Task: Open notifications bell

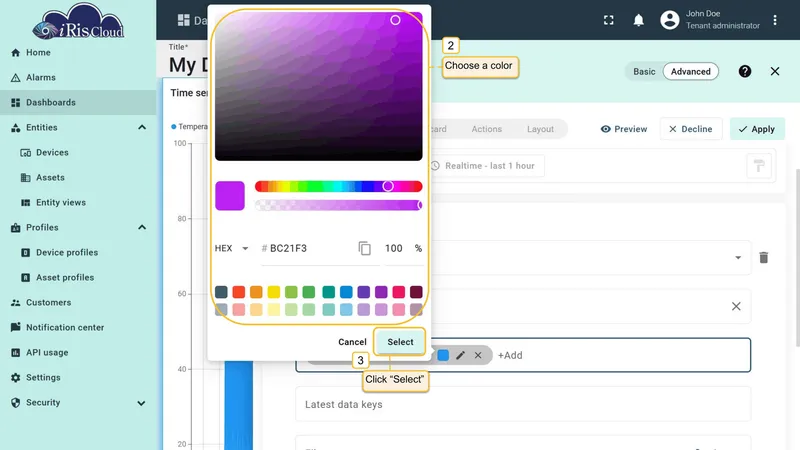Action: 638,20
